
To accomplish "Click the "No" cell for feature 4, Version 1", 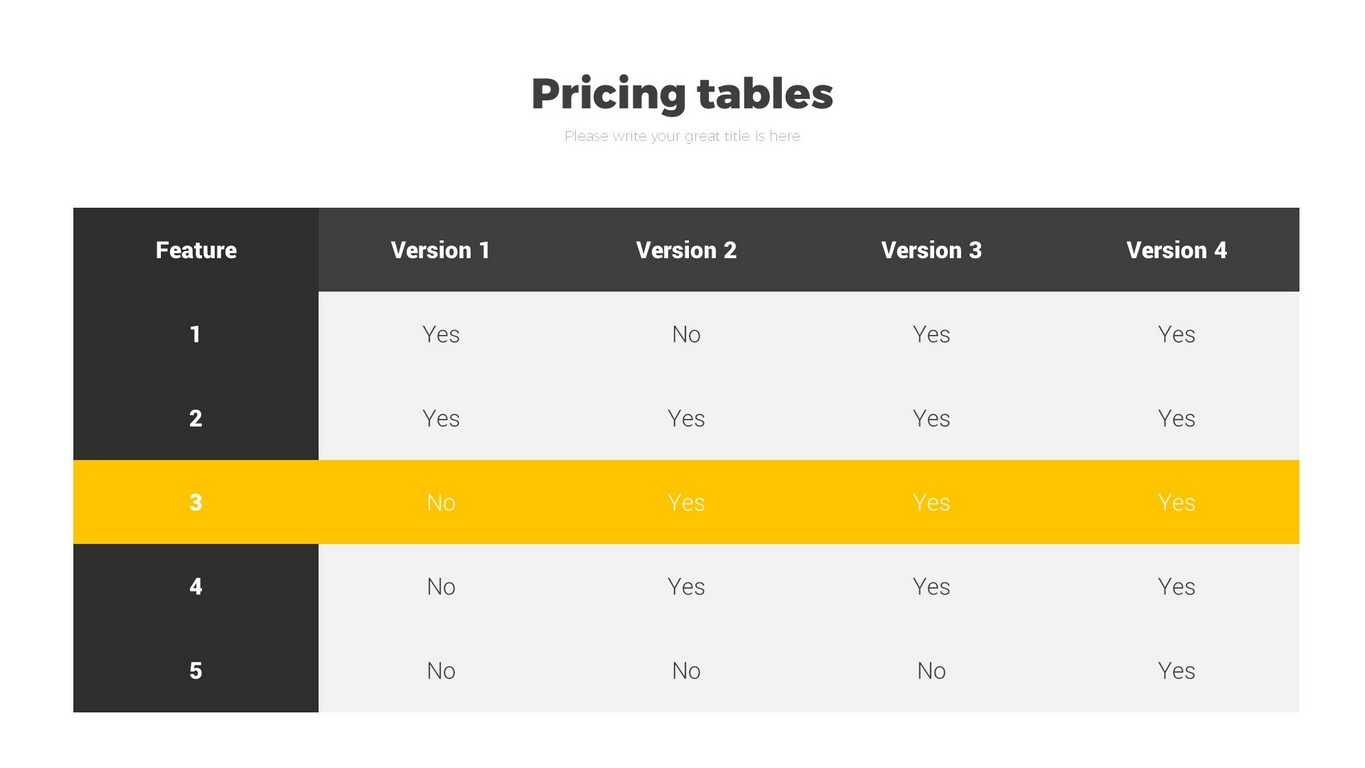I will [441, 586].
